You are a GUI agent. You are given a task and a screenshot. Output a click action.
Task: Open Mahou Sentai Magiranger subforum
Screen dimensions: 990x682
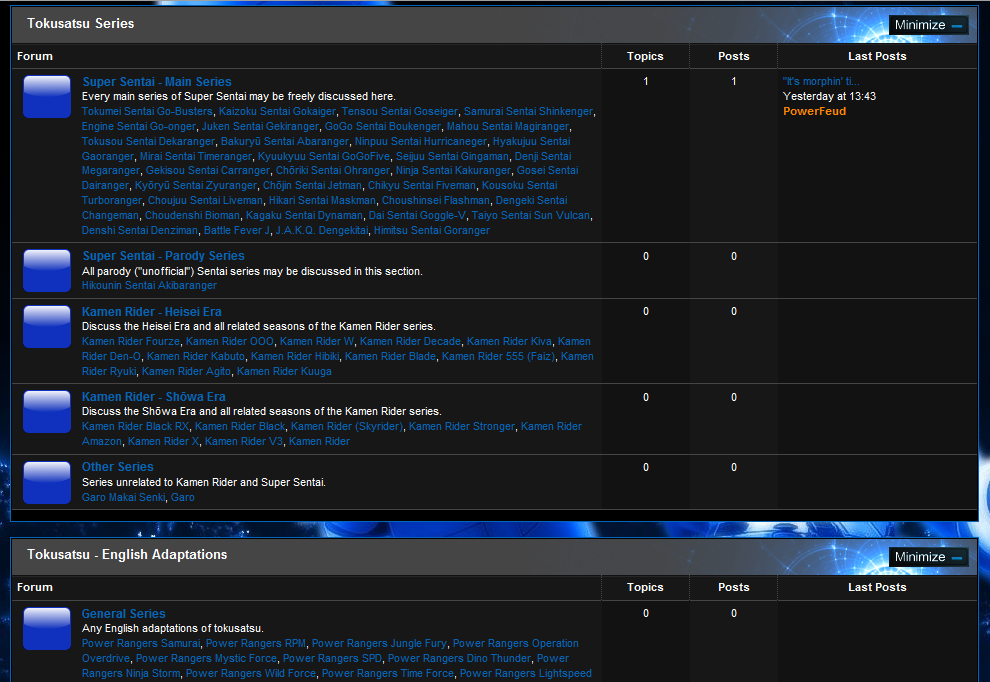point(508,126)
